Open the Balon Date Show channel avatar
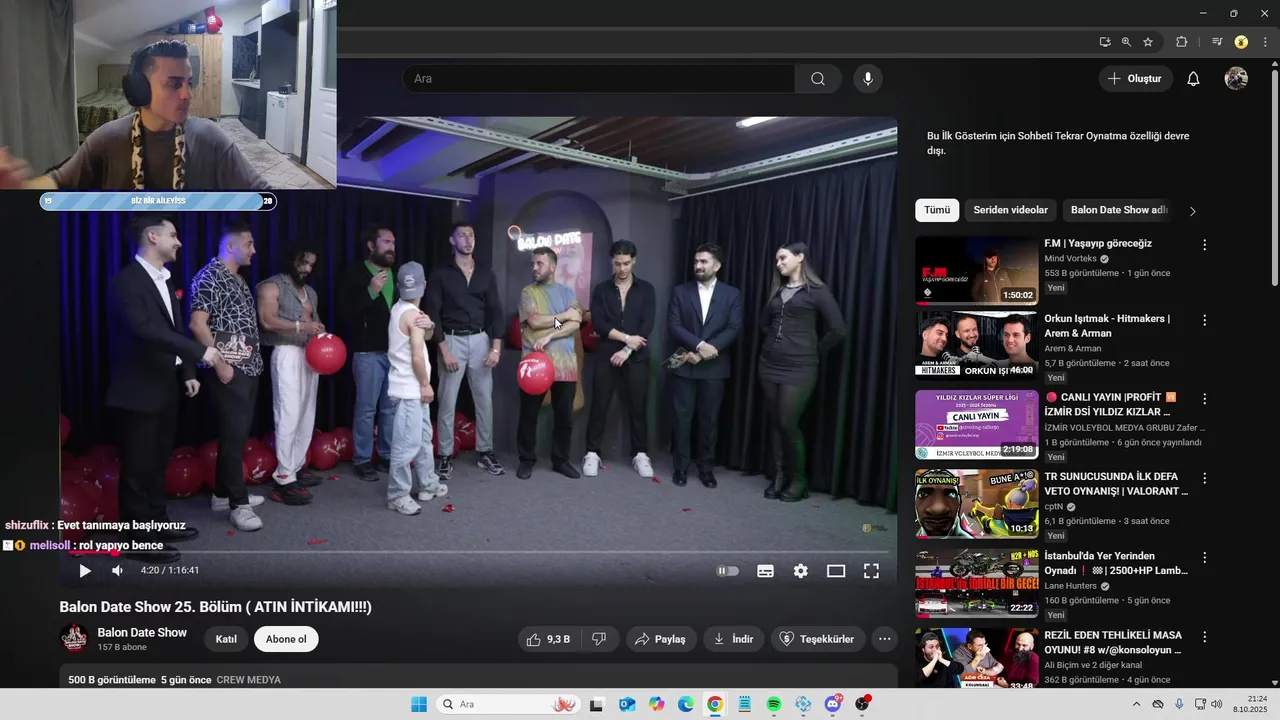 pyautogui.click(x=74, y=639)
